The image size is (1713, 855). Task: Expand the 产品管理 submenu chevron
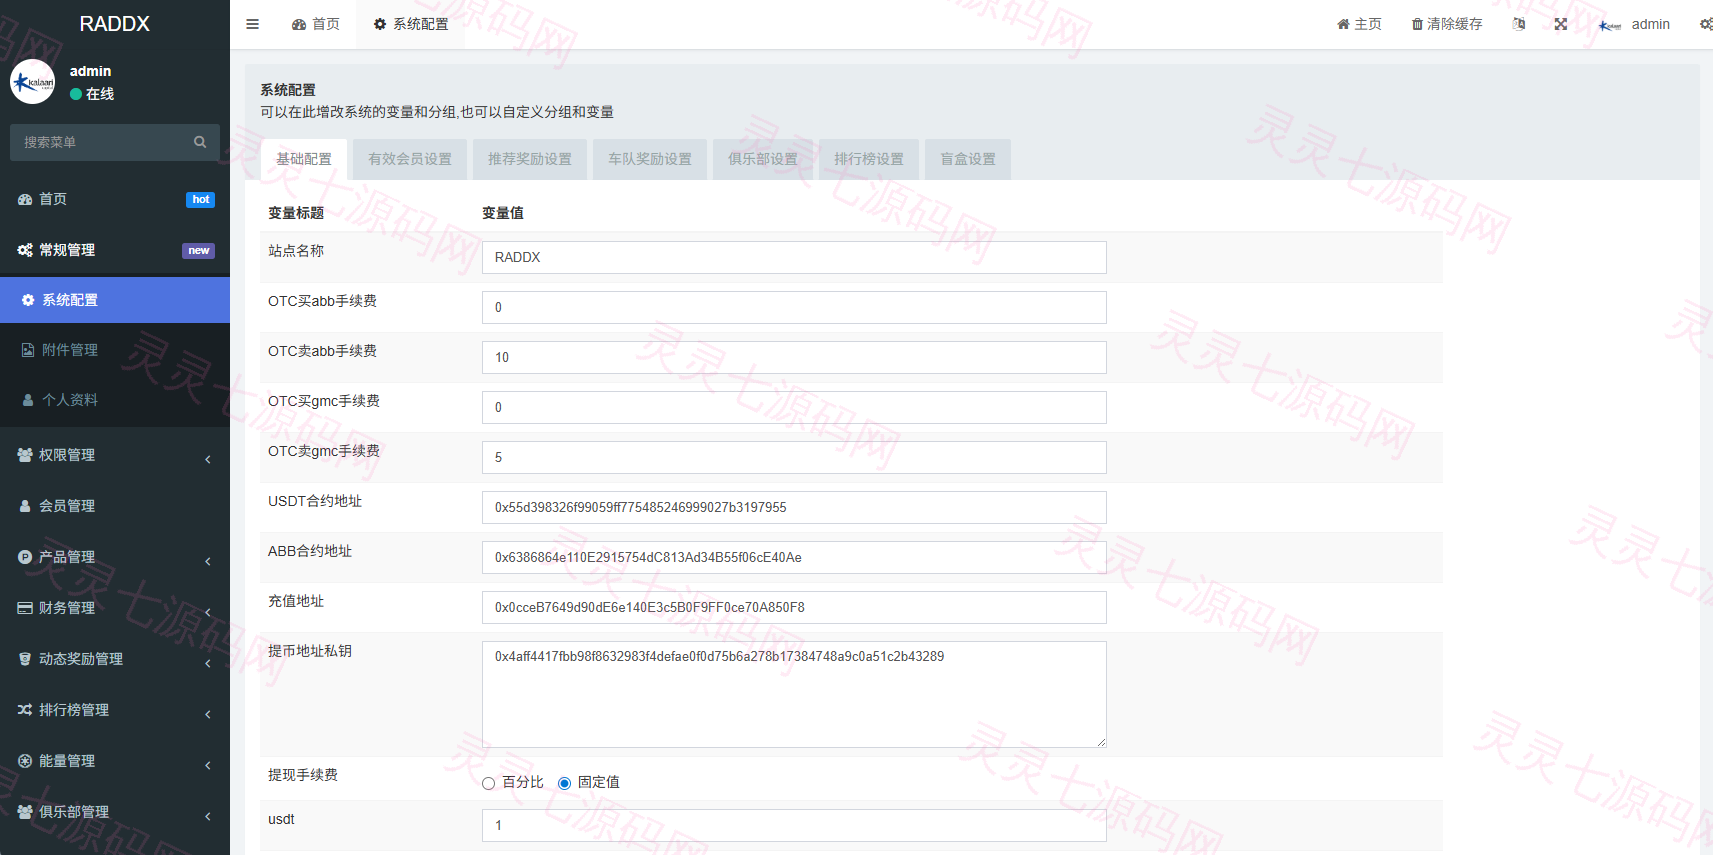[208, 561]
